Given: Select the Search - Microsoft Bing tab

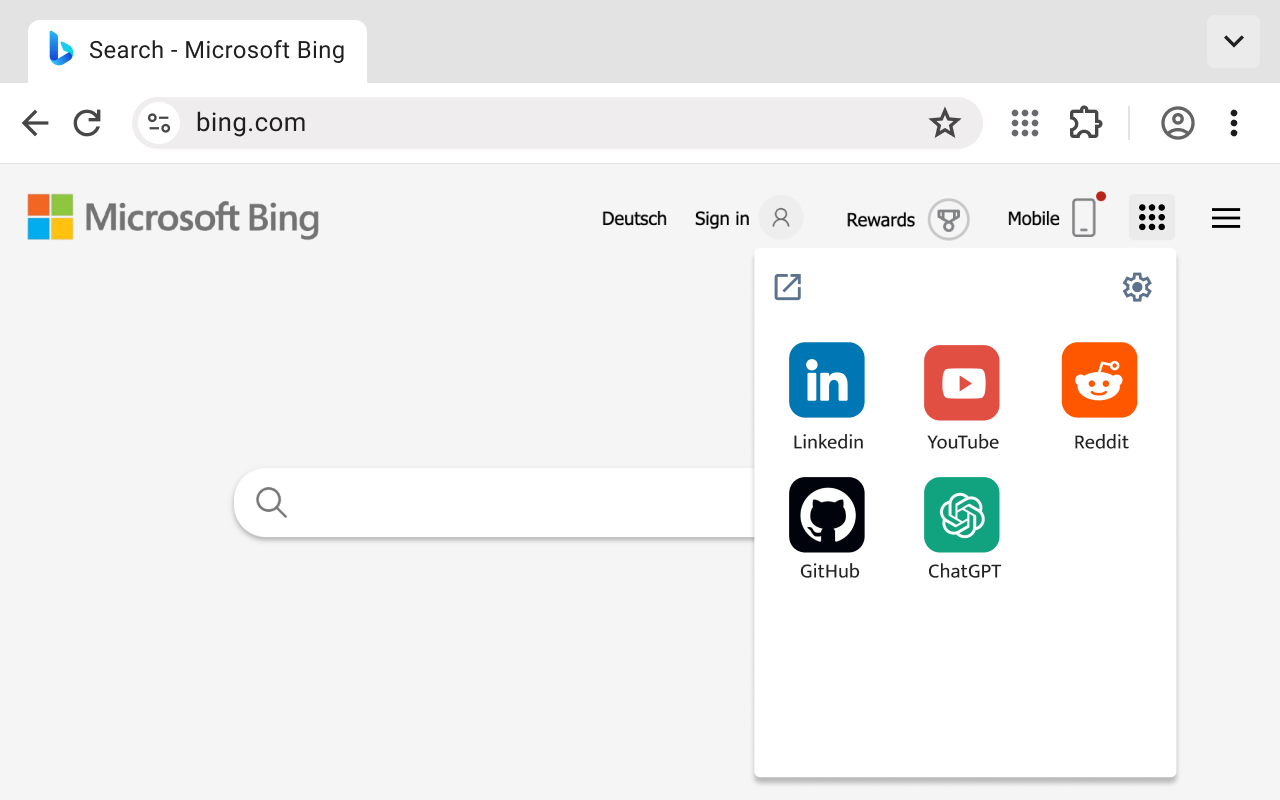Looking at the screenshot, I should pos(197,50).
